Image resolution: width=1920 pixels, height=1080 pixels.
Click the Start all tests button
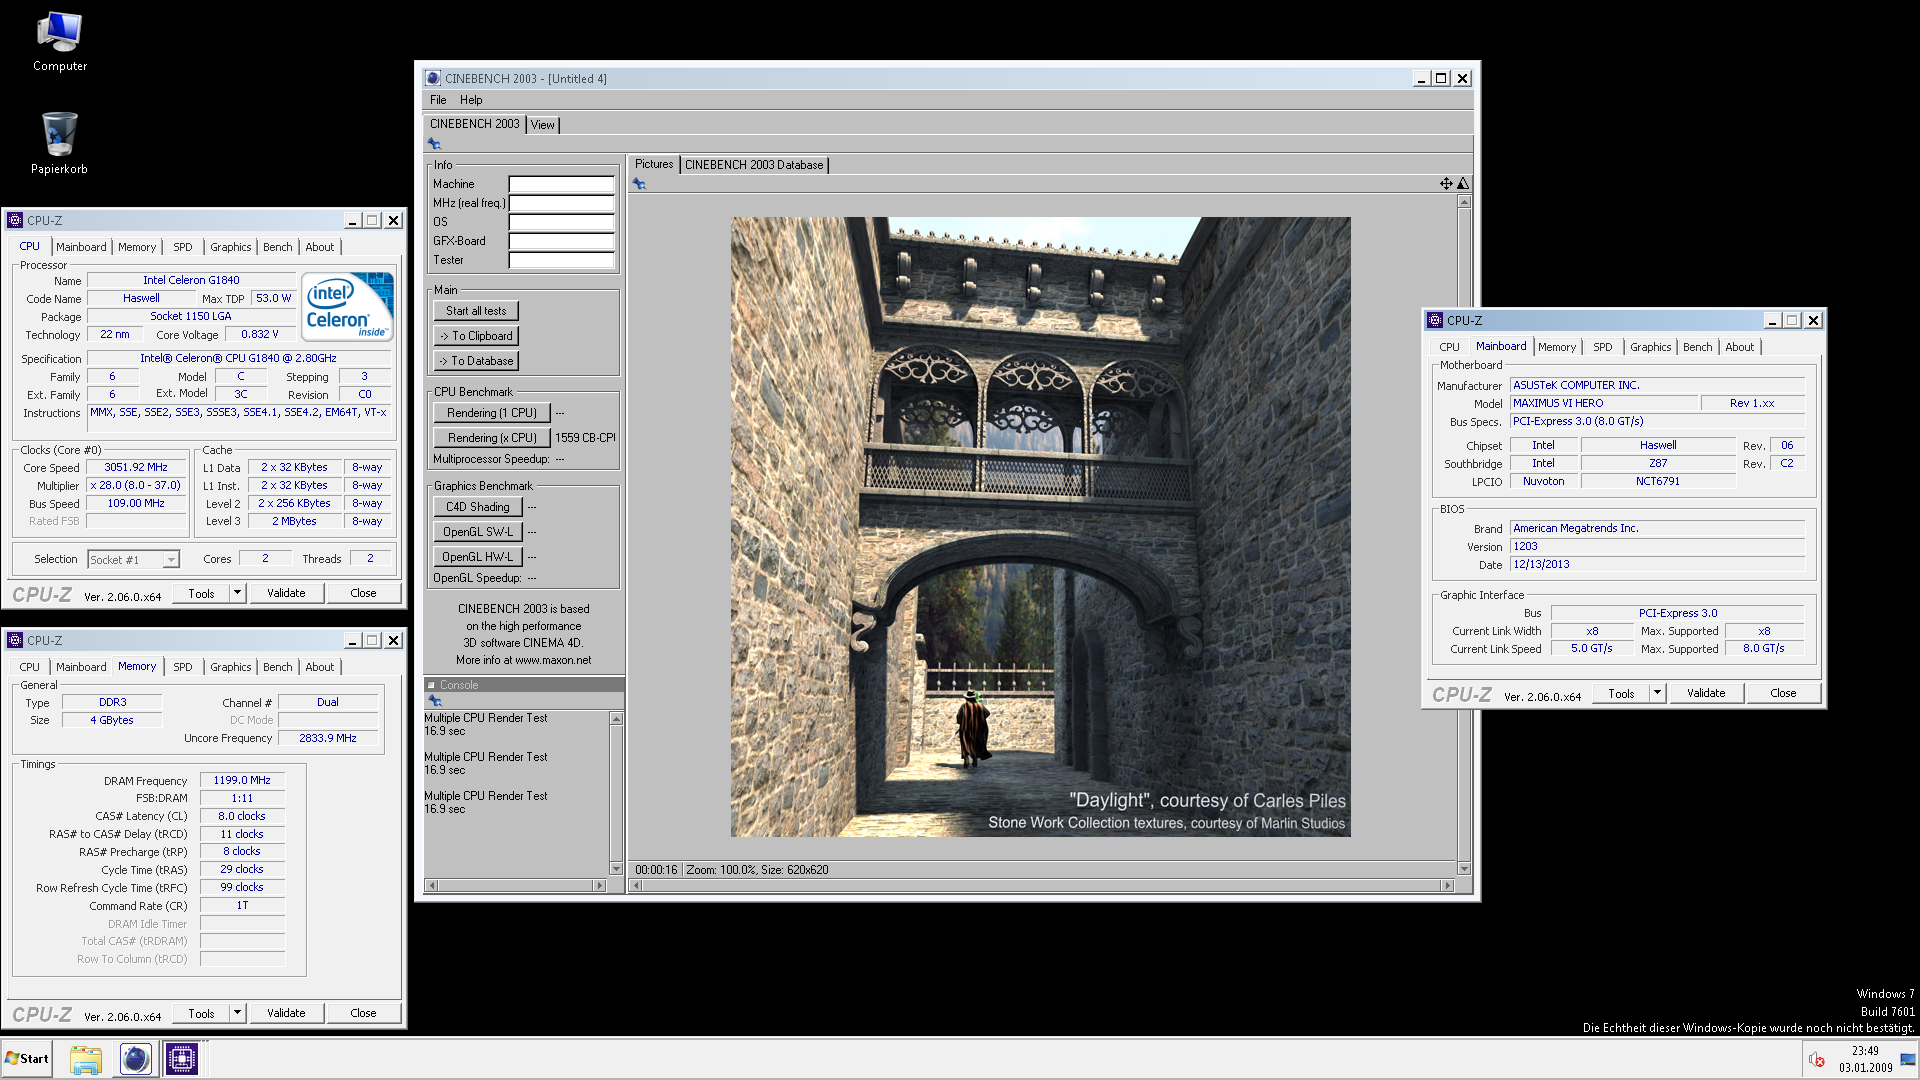[476, 311]
